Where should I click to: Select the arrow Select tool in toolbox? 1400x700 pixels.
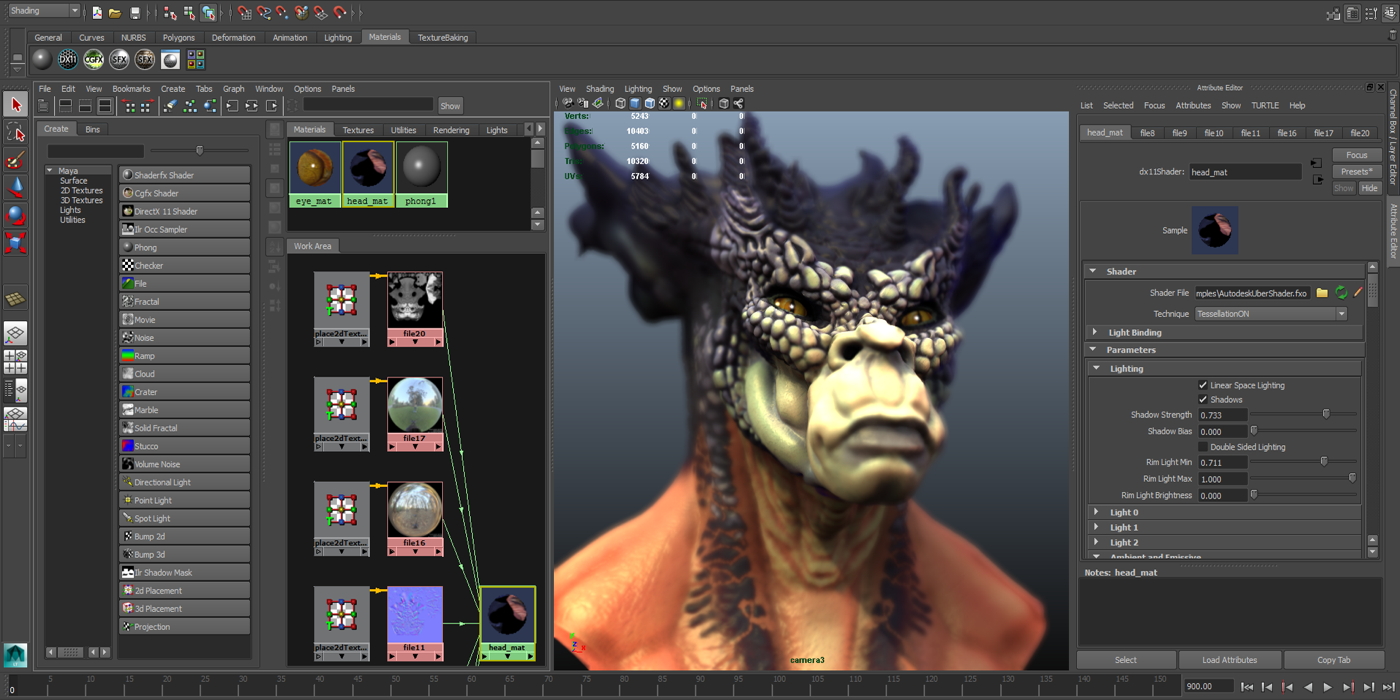click(16, 104)
